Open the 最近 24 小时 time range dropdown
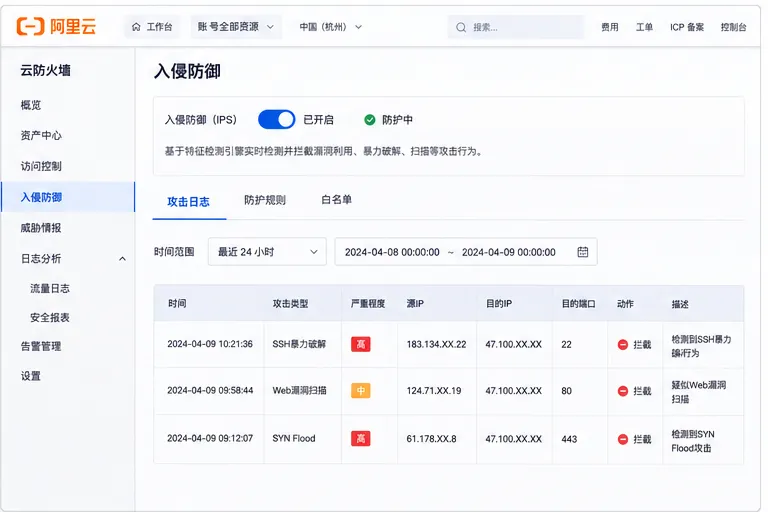The image size is (768, 512). [267, 252]
